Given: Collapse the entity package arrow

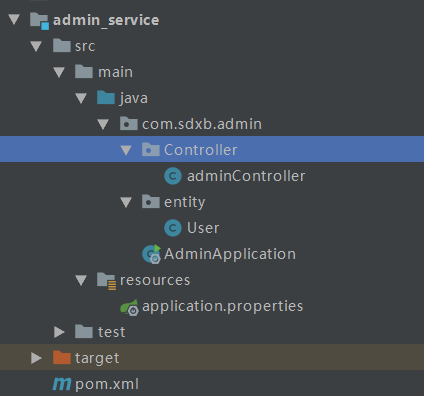Looking at the screenshot, I should point(126,202).
